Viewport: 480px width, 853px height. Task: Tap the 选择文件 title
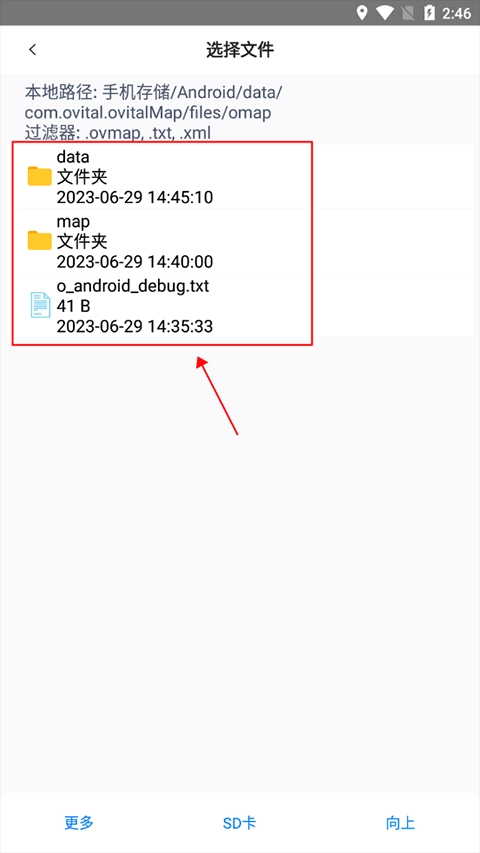pyautogui.click(x=240, y=50)
